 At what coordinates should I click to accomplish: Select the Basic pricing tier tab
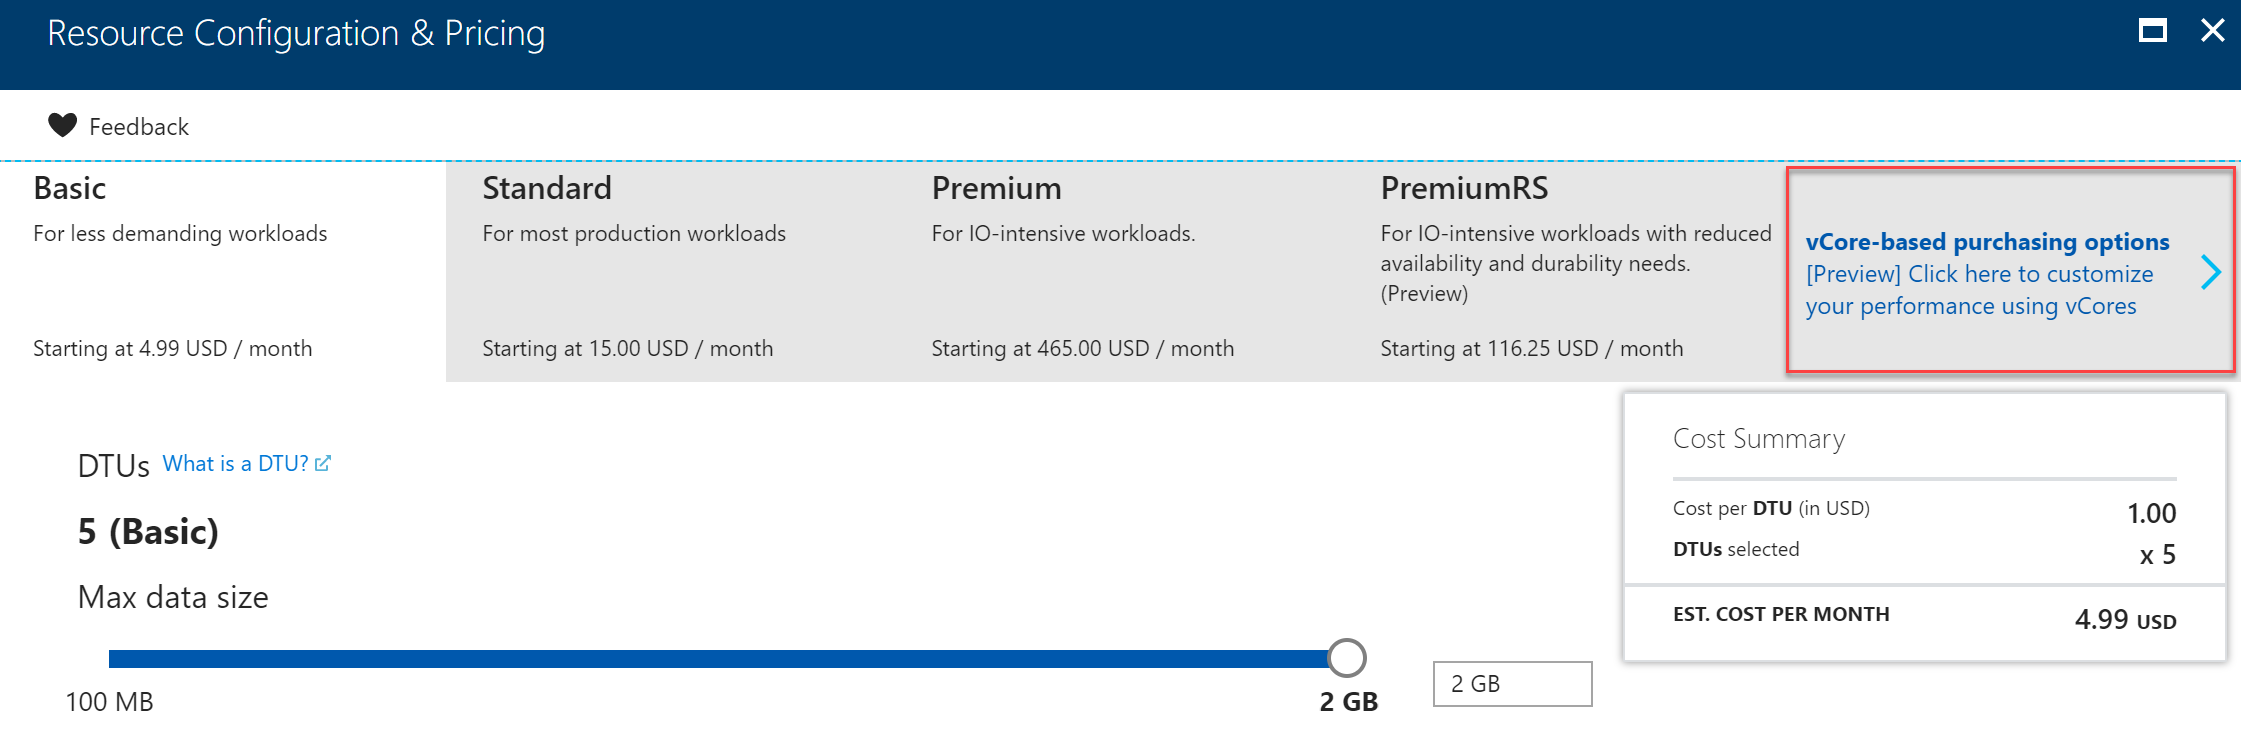[222, 270]
